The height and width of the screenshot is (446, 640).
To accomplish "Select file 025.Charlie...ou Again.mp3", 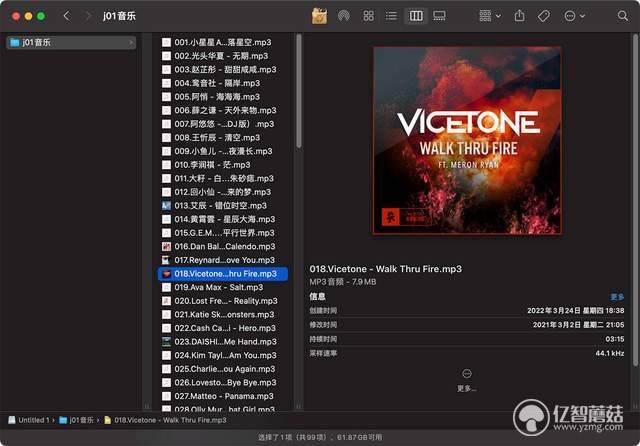I will [x=223, y=369].
